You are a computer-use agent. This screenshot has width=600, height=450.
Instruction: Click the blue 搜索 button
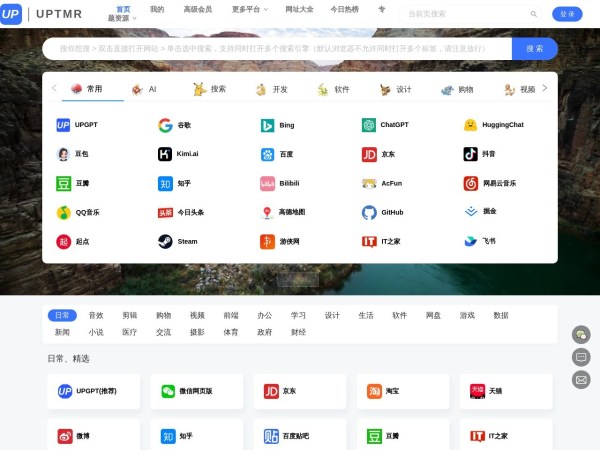[x=534, y=48]
